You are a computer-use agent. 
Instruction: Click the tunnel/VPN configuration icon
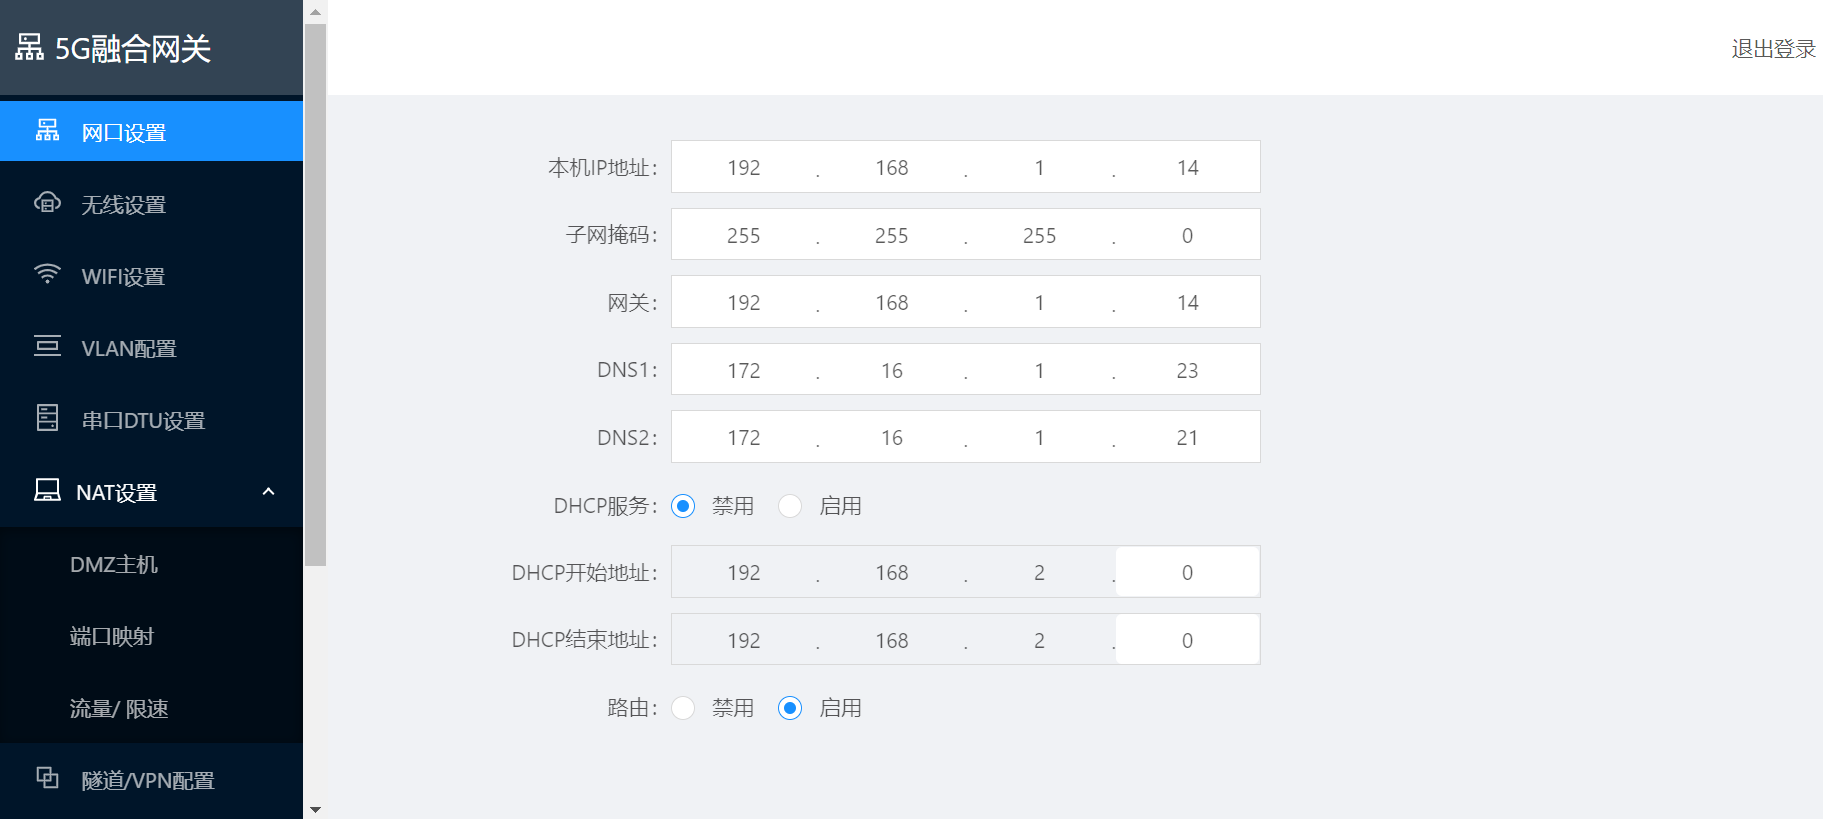pyautogui.click(x=47, y=778)
